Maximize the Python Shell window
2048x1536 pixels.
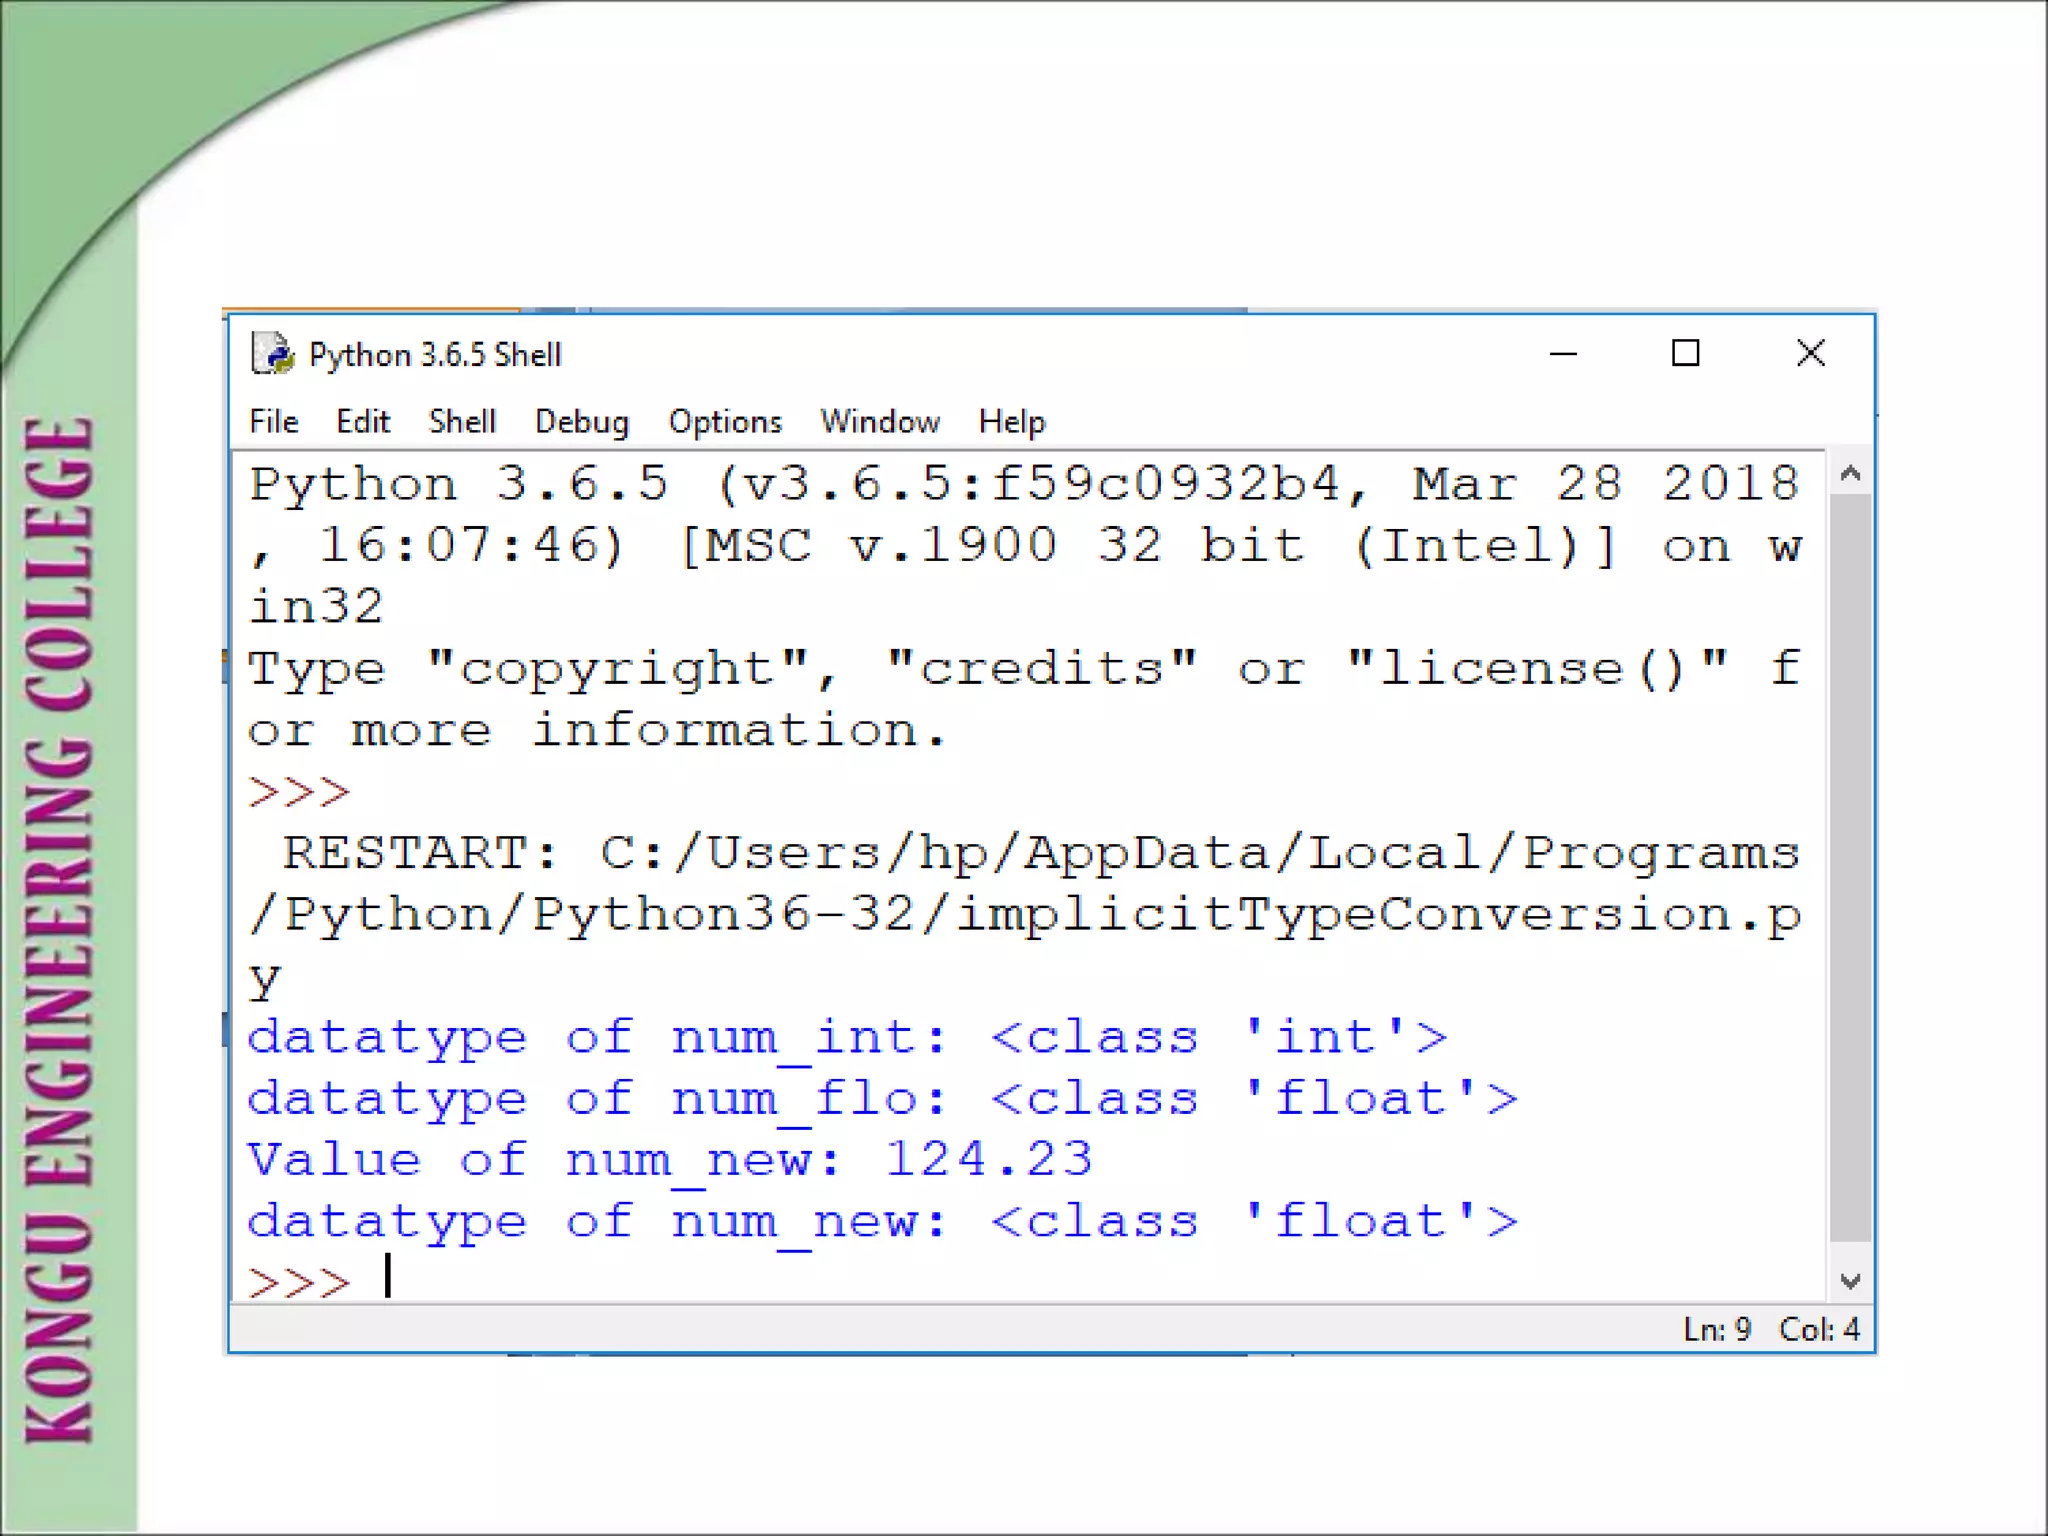(x=1686, y=354)
